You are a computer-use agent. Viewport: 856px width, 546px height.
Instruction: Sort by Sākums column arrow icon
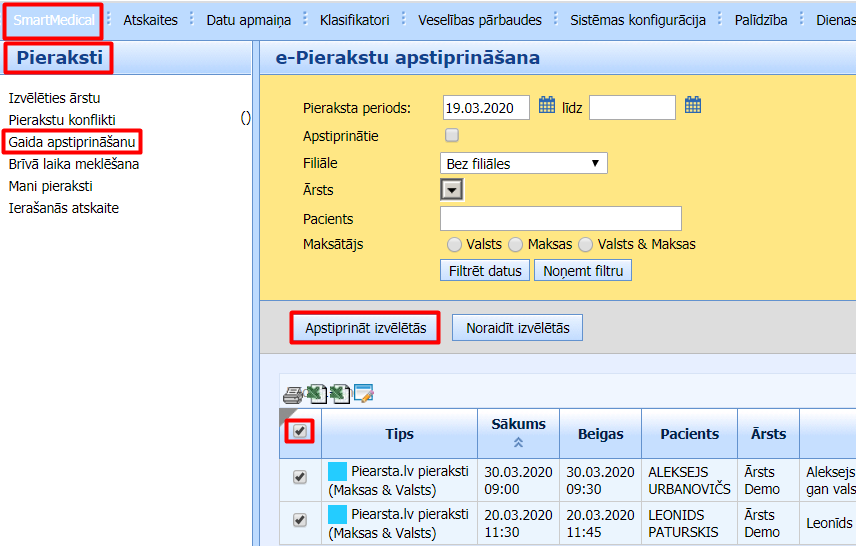pos(518,442)
